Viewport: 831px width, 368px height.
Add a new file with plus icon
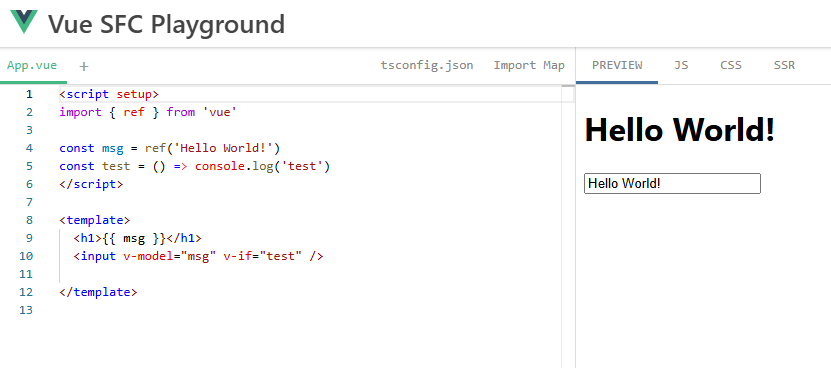pyautogui.click(x=84, y=66)
